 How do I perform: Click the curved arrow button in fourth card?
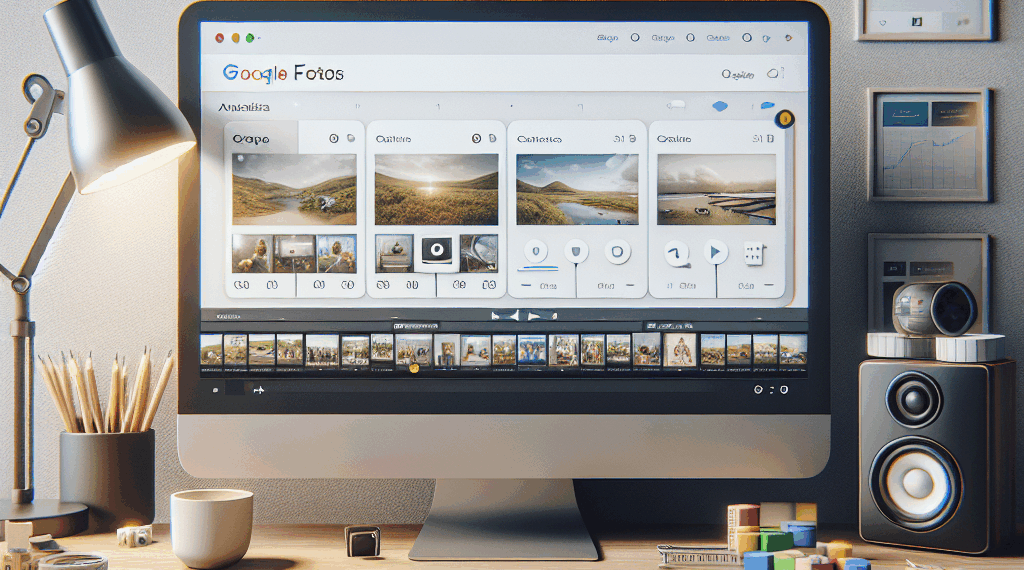tap(677, 253)
